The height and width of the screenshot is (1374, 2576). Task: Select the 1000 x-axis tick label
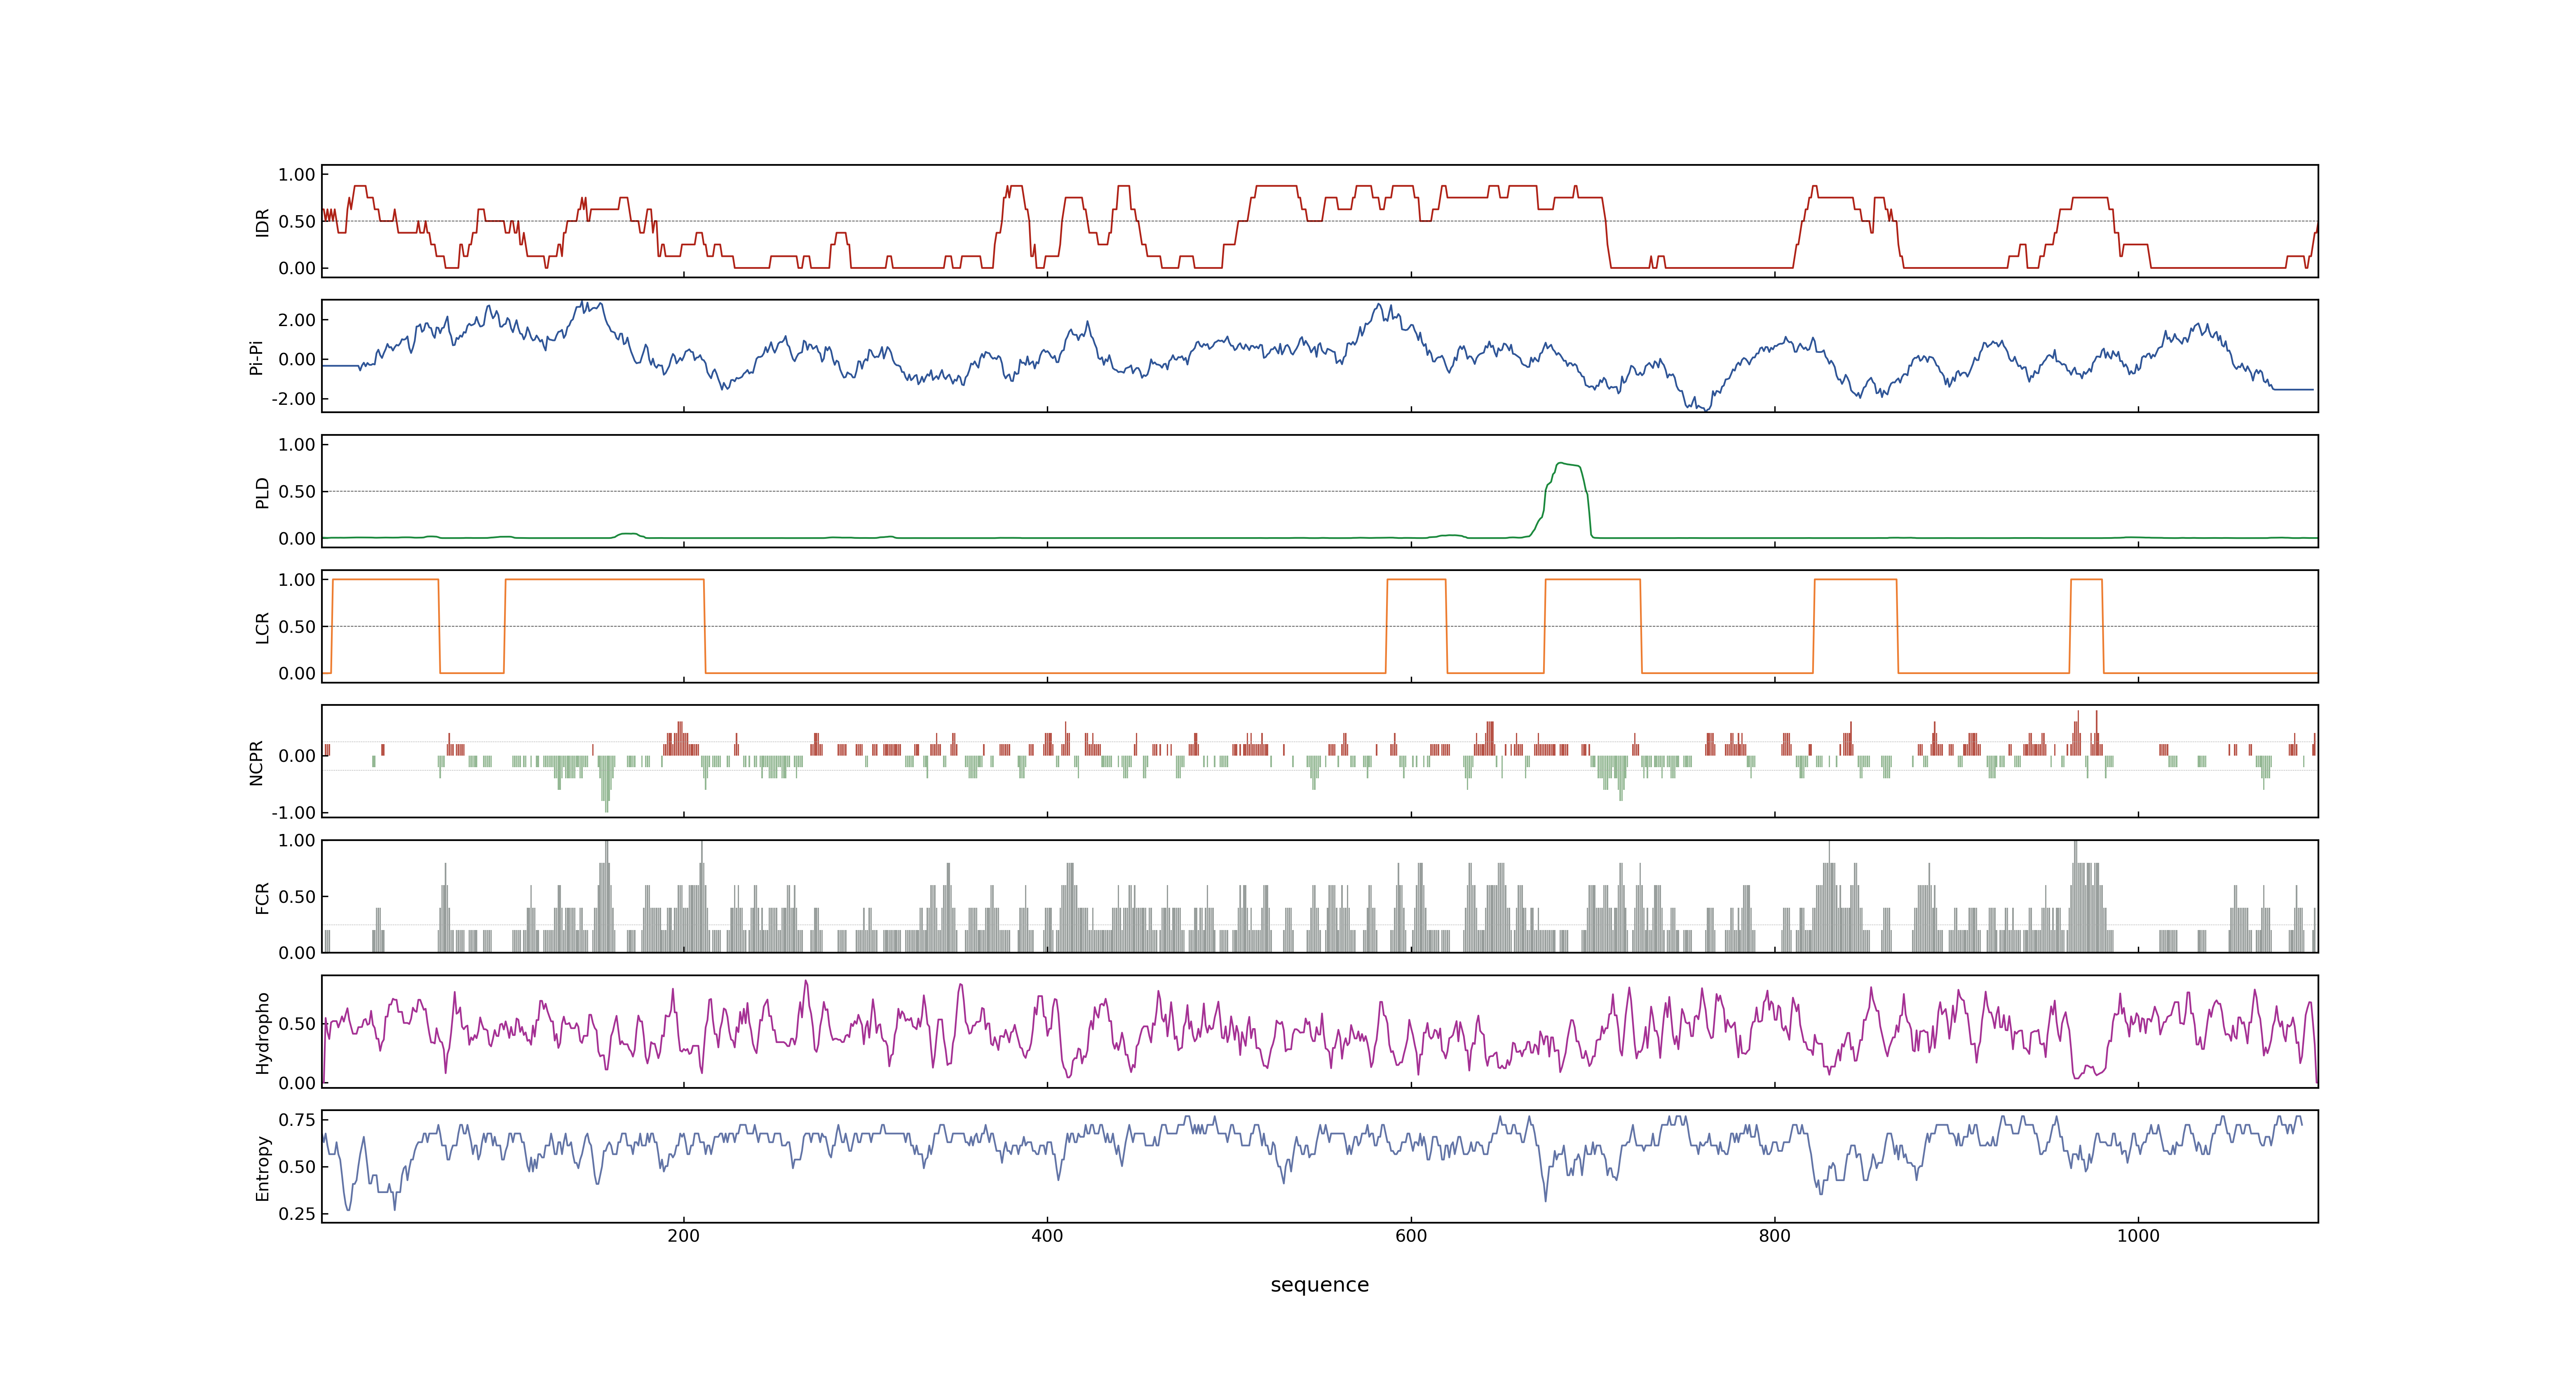coord(2138,1236)
